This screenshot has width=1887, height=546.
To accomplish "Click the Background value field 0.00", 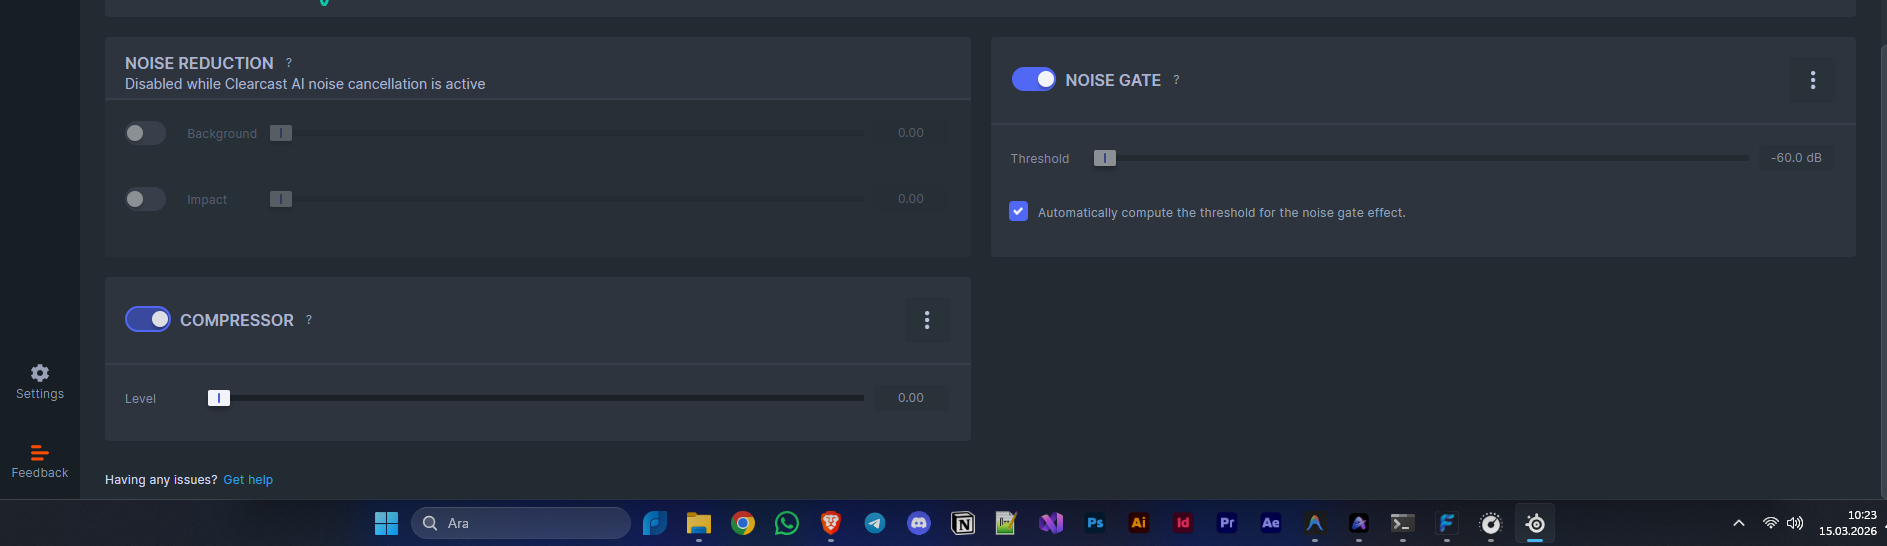I will coord(911,133).
